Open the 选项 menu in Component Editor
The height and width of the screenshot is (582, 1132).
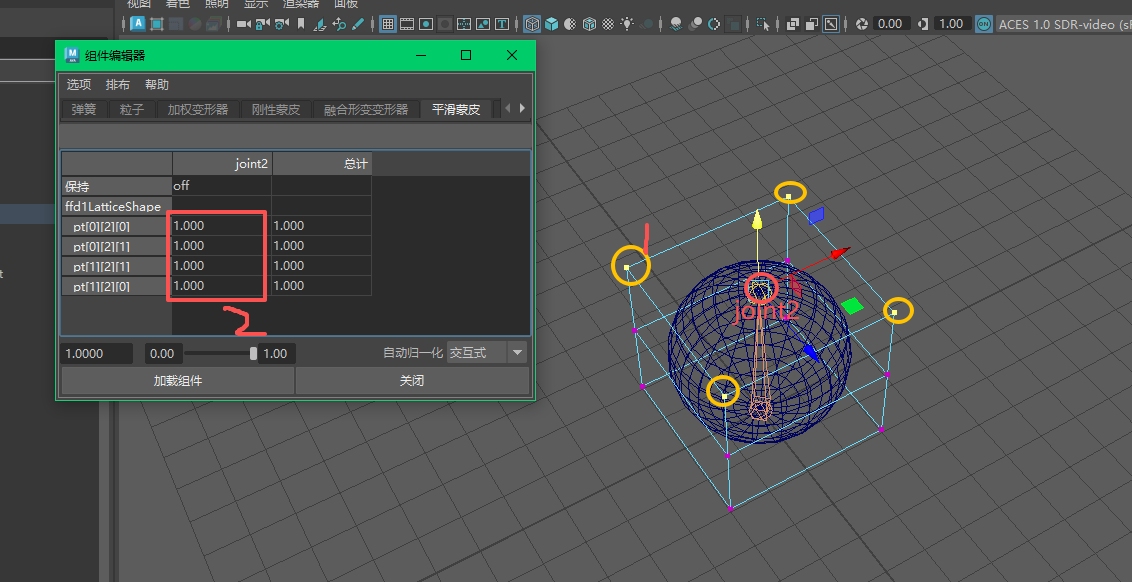tap(79, 84)
